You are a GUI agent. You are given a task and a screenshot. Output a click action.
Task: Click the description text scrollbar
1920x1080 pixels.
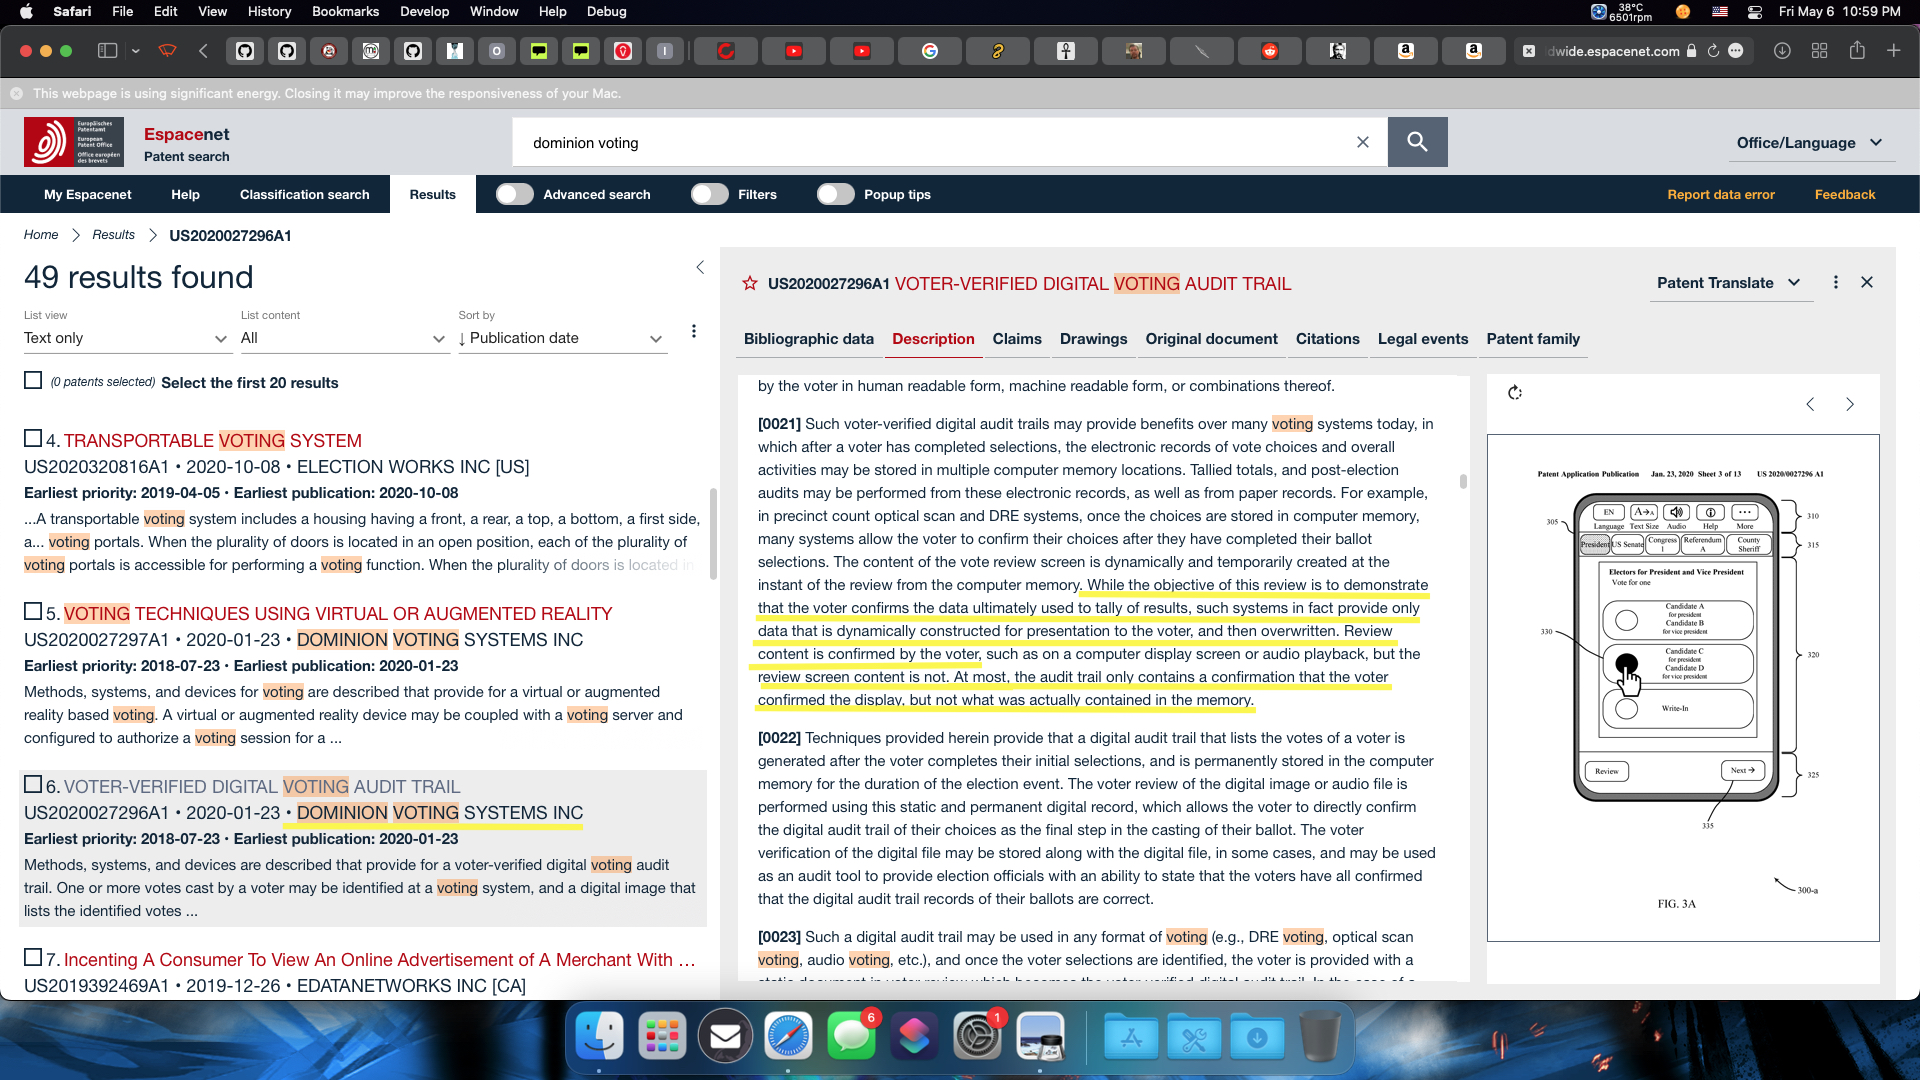tap(1463, 481)
